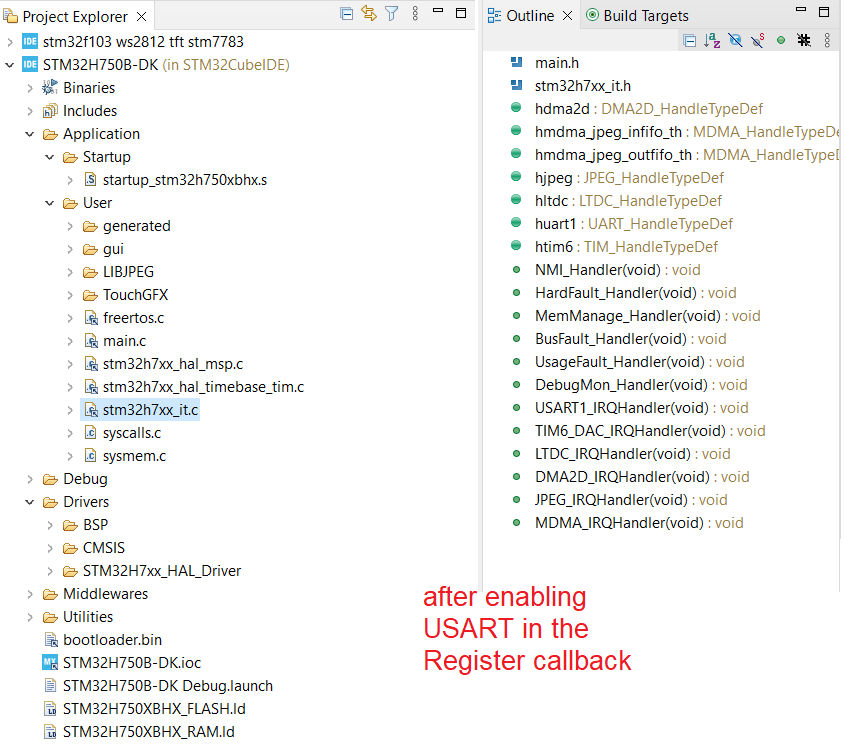Viewport: 853px width, 755px height.
Task: Select stm32h7xx_hal_timebase_tim.c file
Action: pyautogui.click(x=203, y=387)
